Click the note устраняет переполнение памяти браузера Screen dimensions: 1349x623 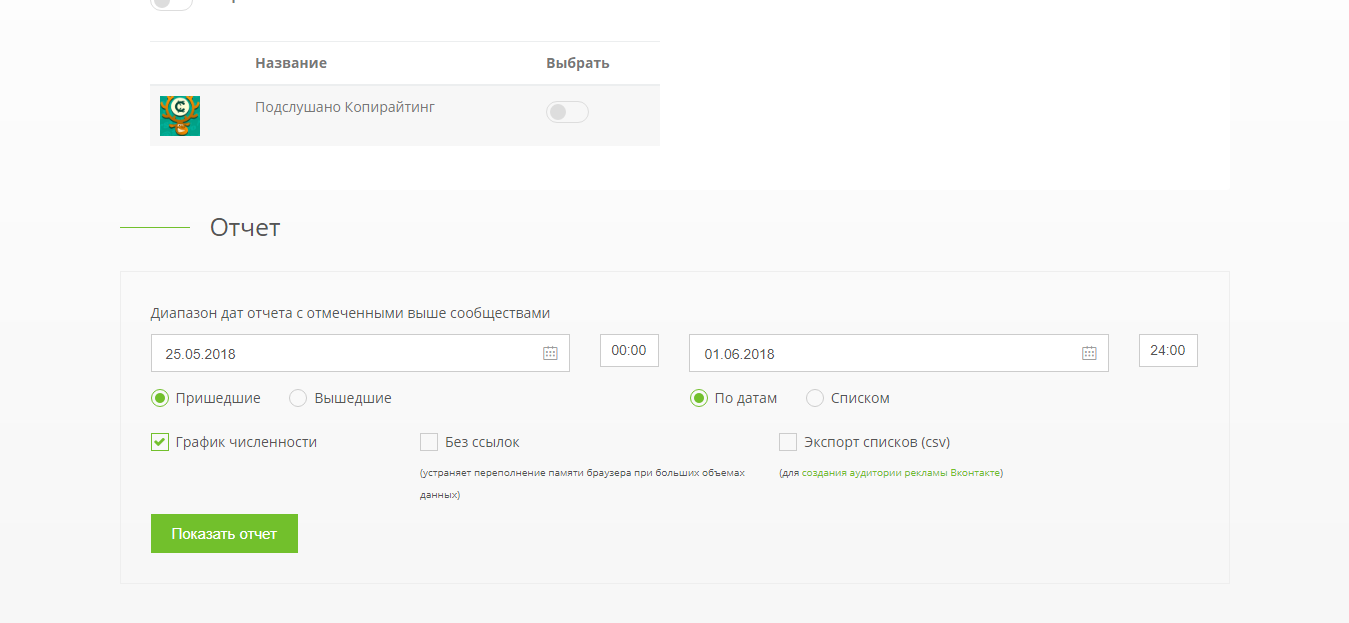[x=583, y=484]
